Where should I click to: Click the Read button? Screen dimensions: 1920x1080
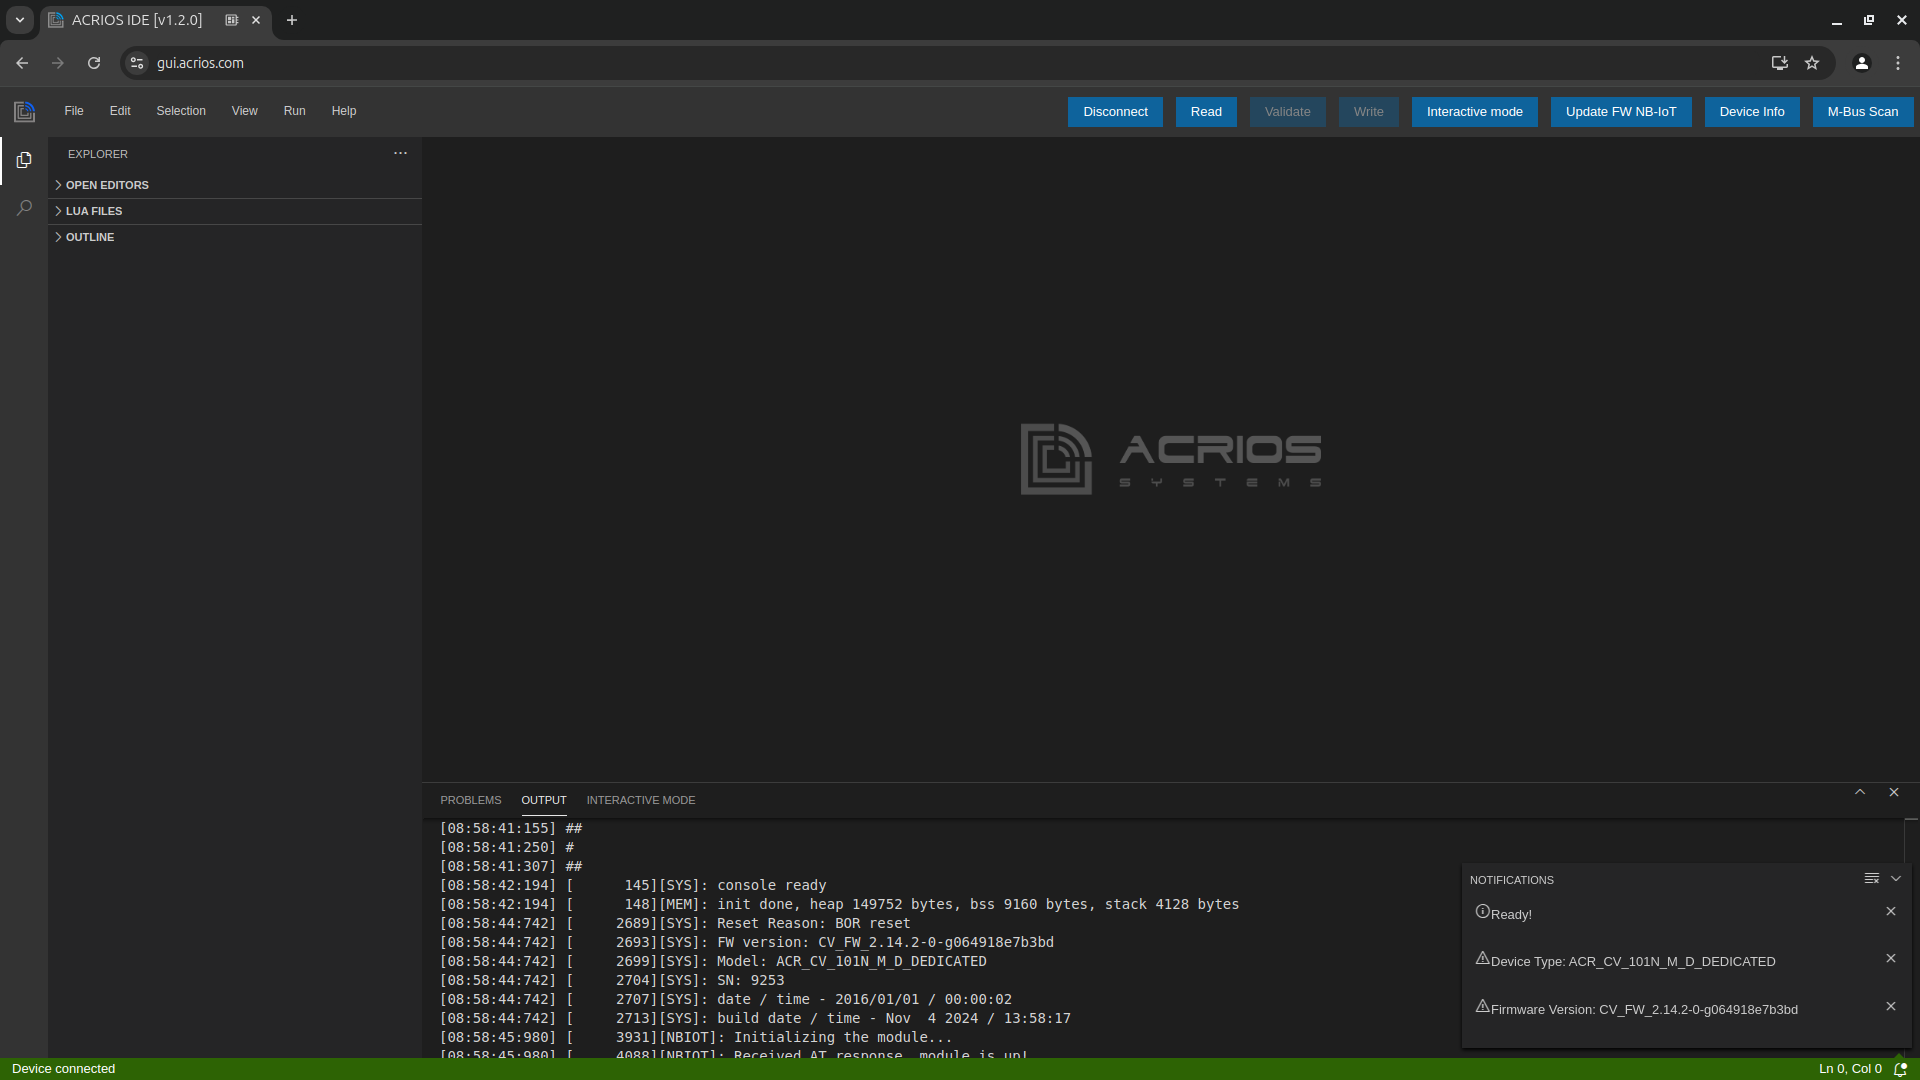tap(1206, 112)
